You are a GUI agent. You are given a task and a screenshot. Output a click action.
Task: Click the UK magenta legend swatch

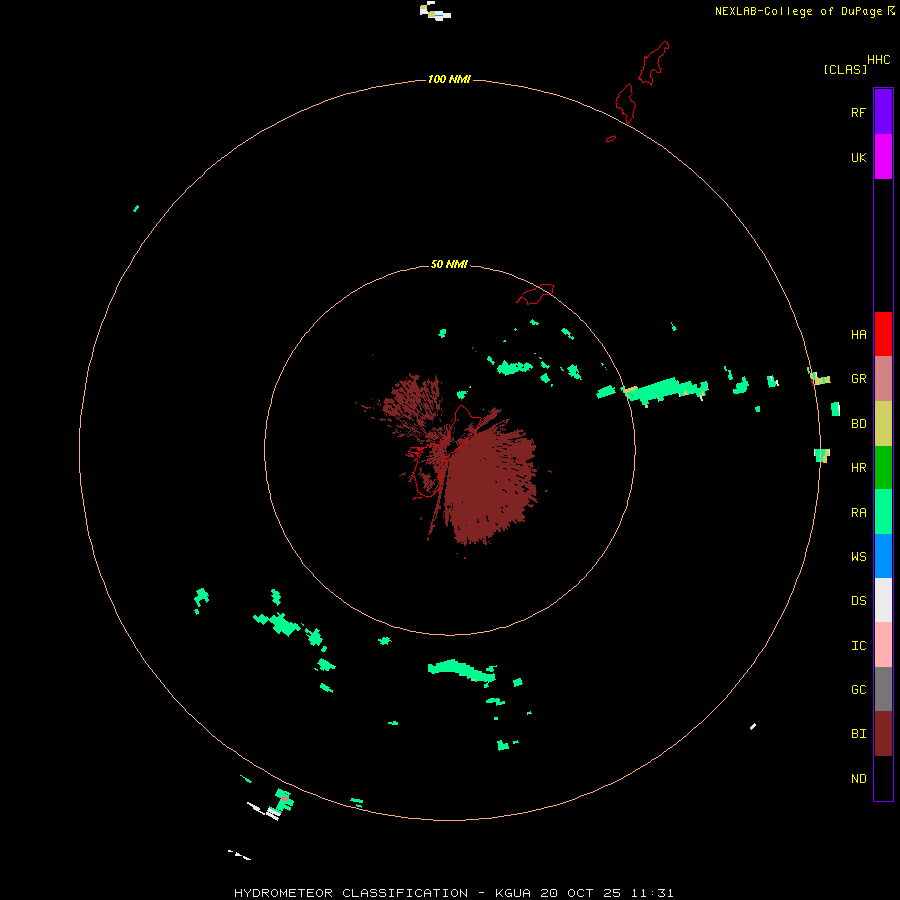[883, 157]
